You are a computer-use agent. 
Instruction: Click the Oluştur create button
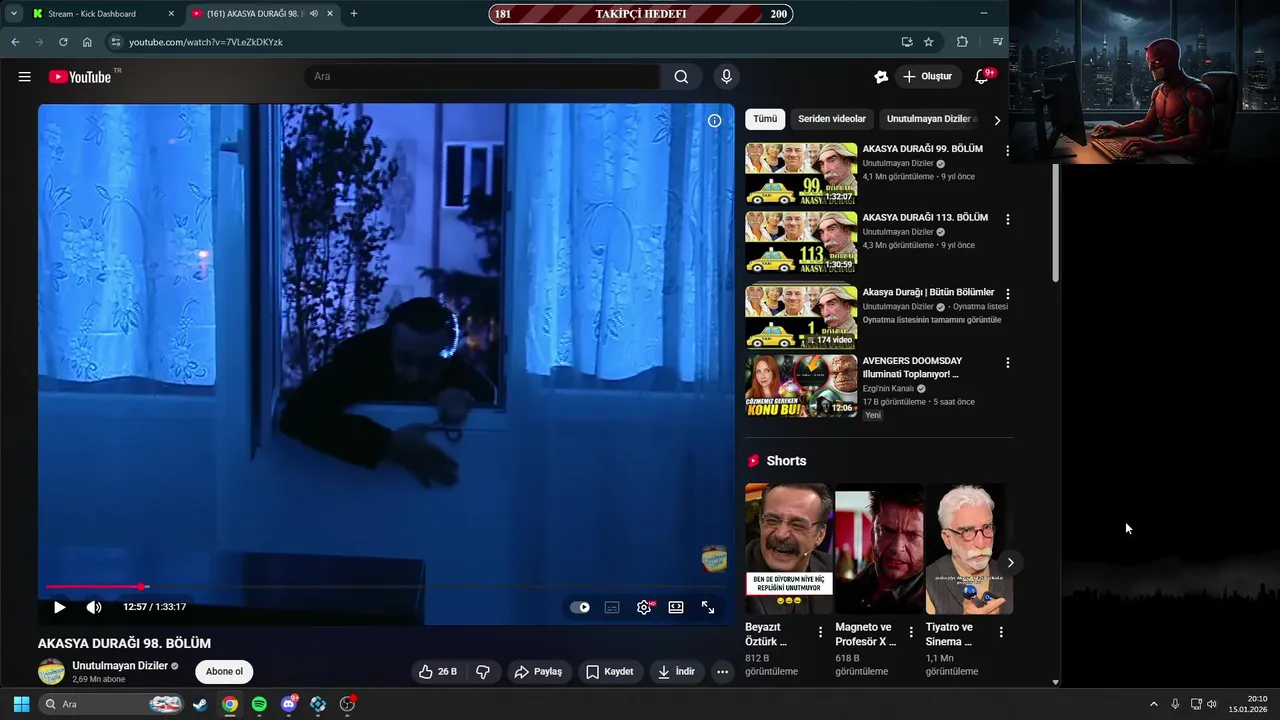pos(928,77)
